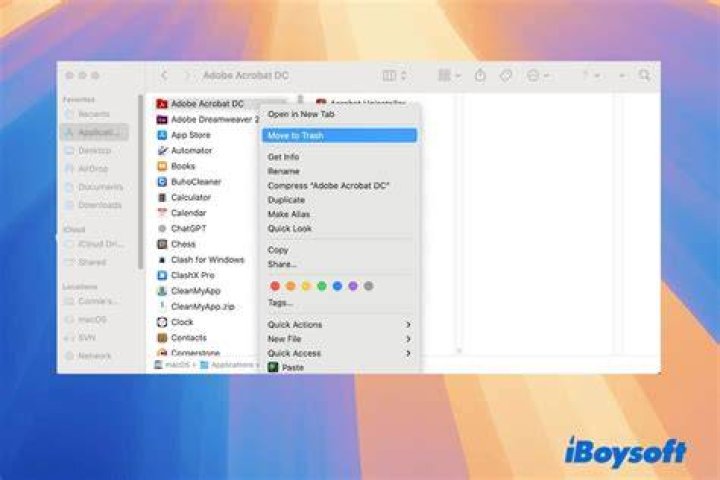Select the Adobe Dreamweaver icon

tap(162, 119)
